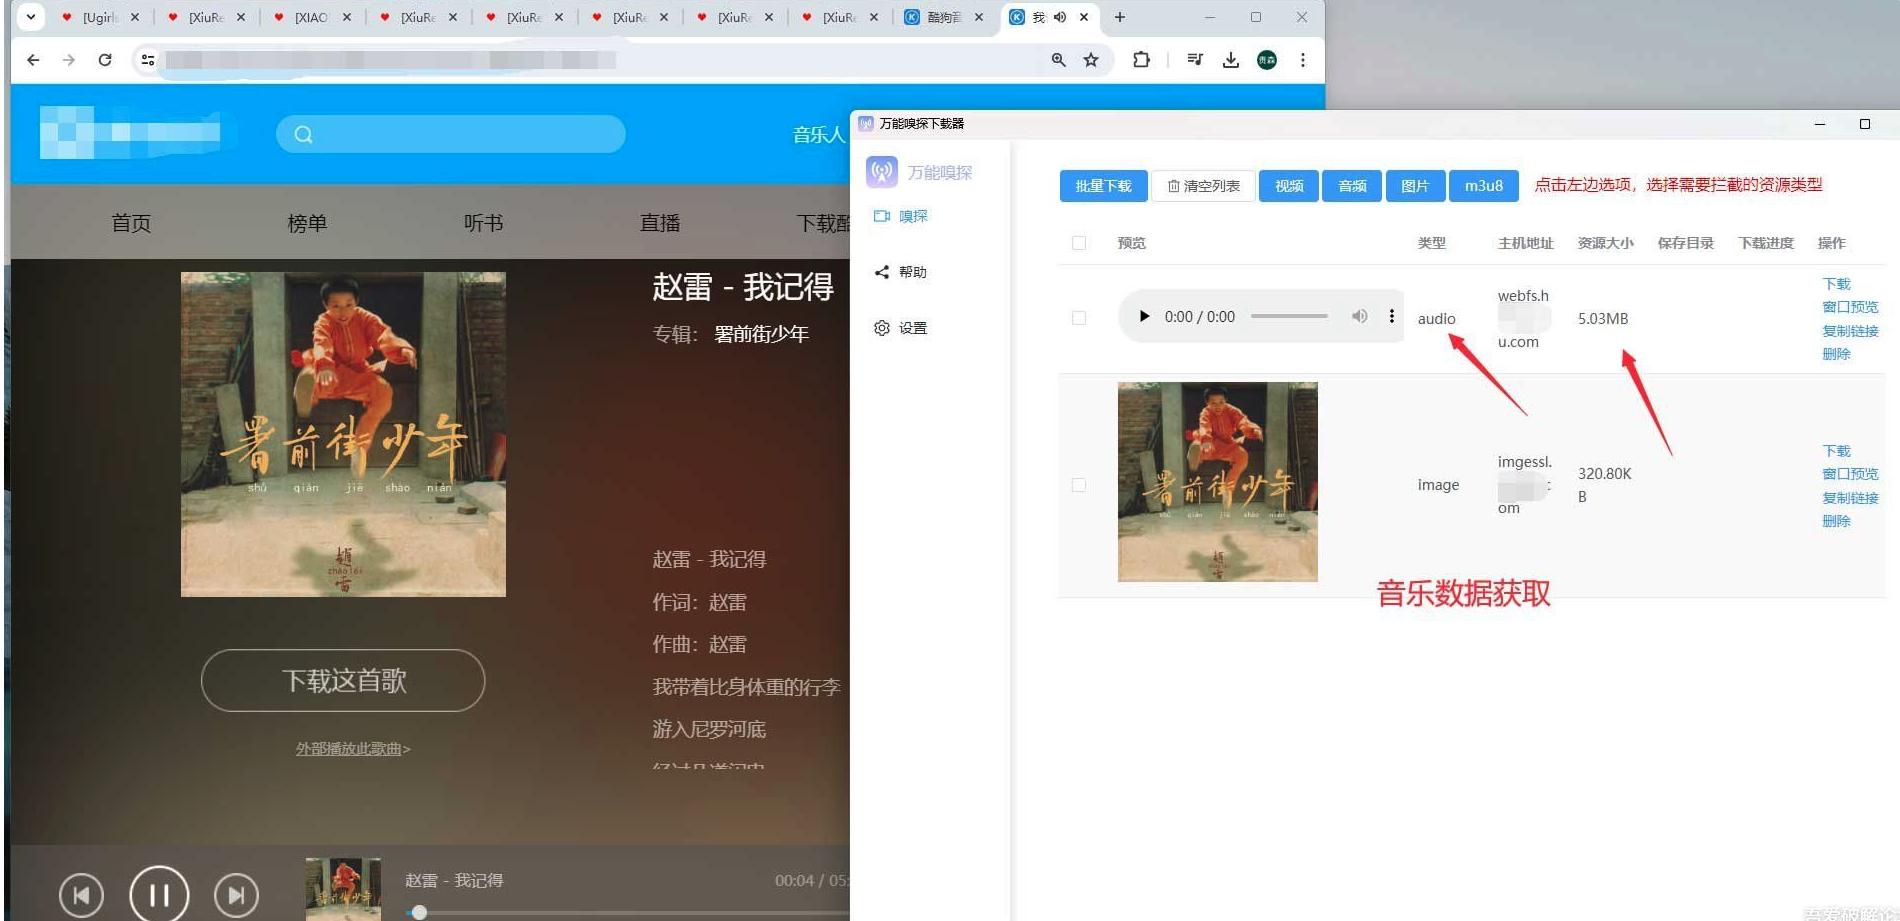Open the 直播 navigation tab
Image resolution: width=1900 pixels, height=921 pixels.
(660, 223)
